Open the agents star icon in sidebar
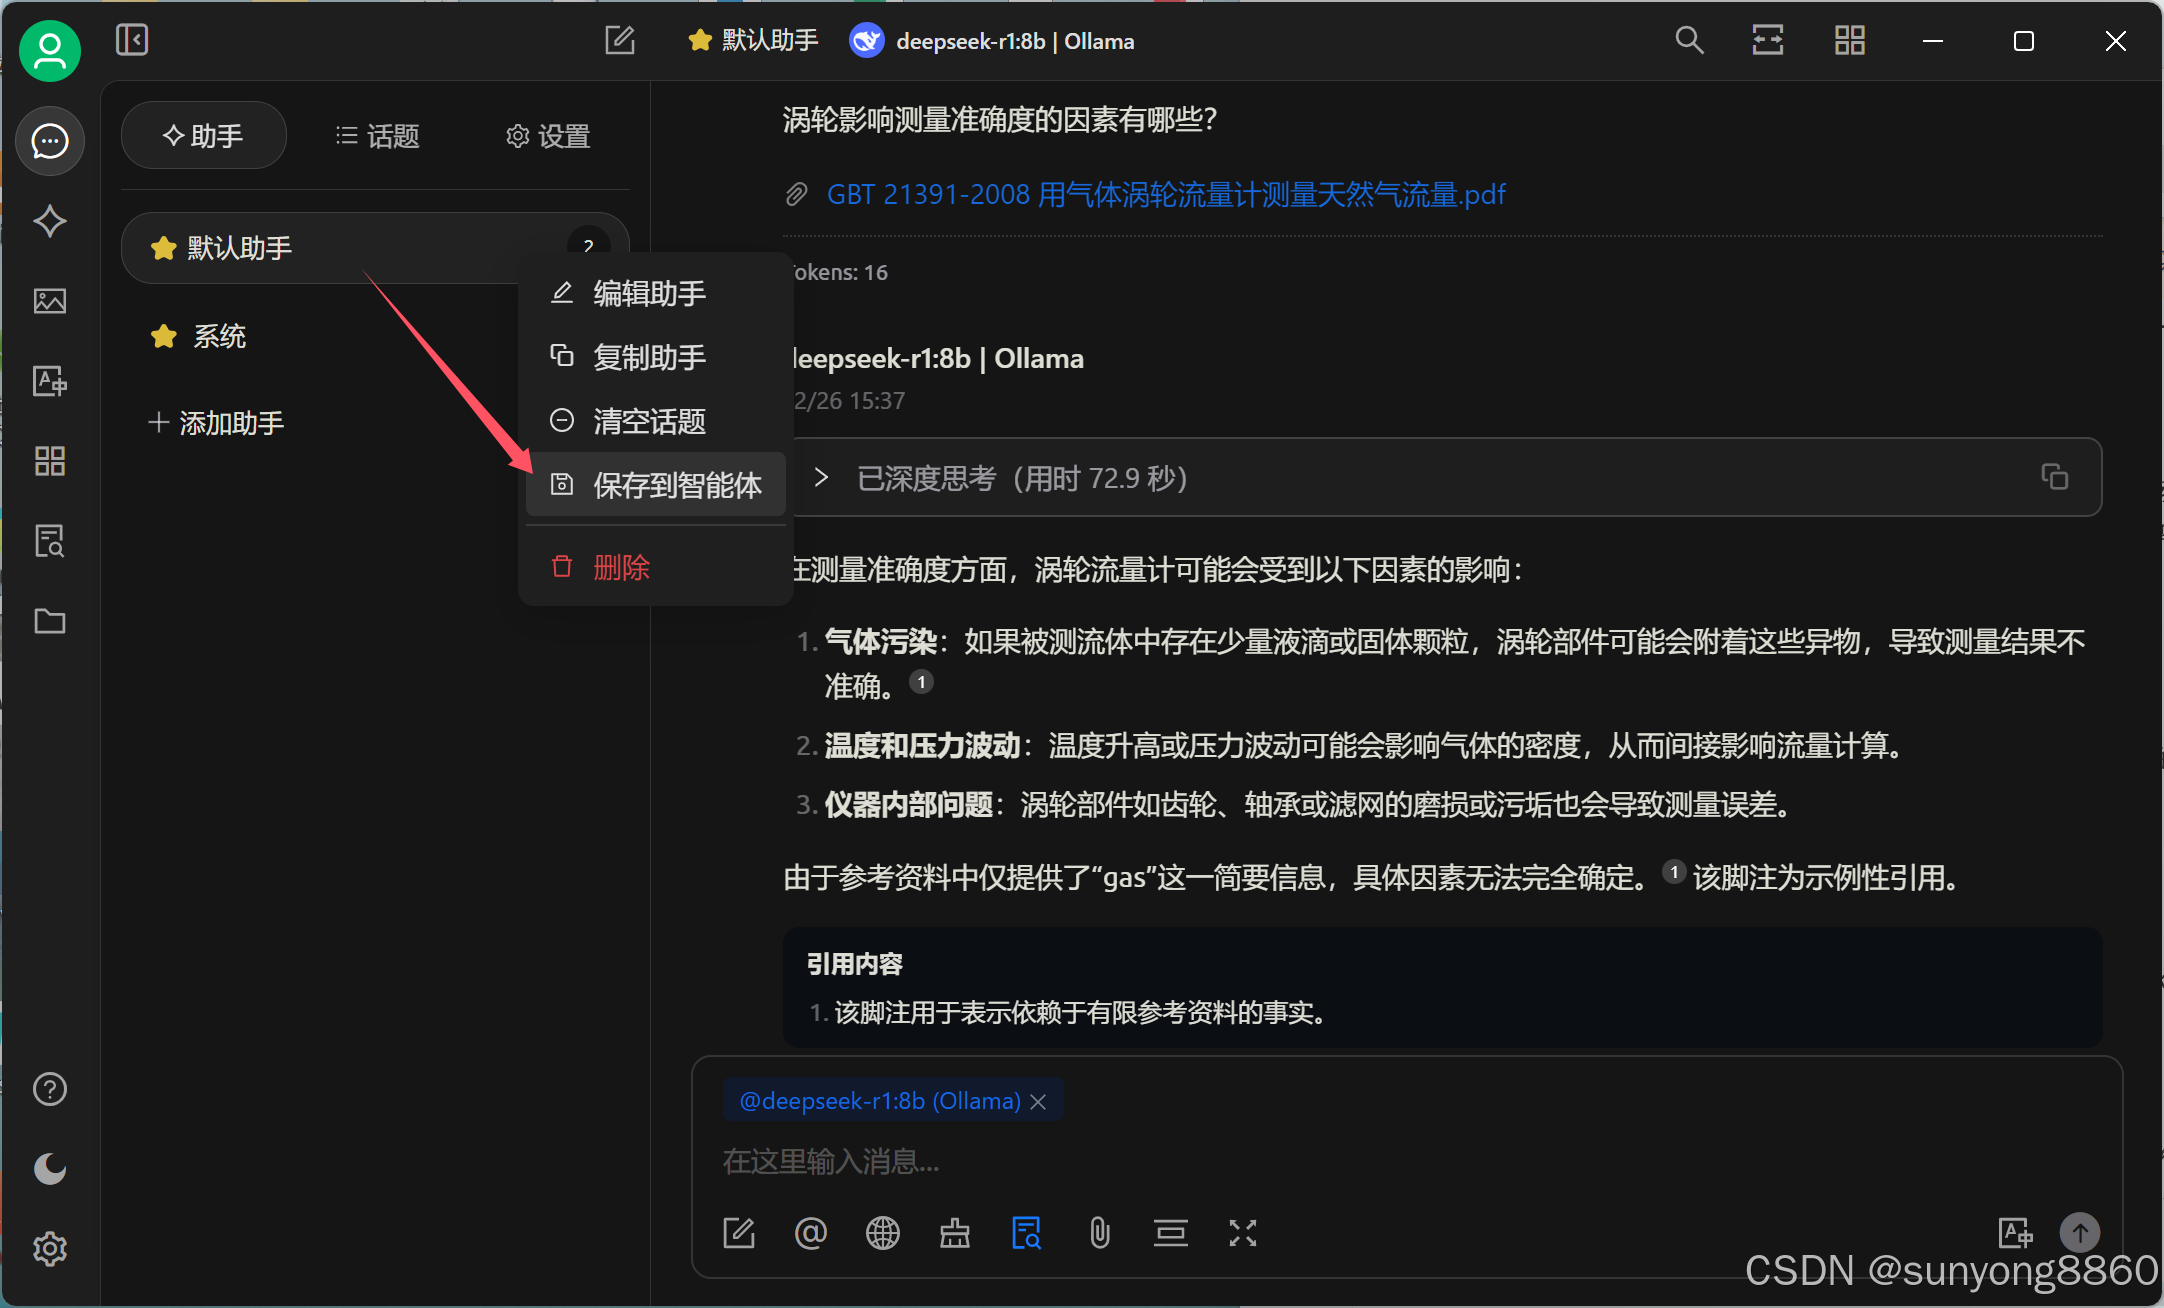 (x=49, y=221)
